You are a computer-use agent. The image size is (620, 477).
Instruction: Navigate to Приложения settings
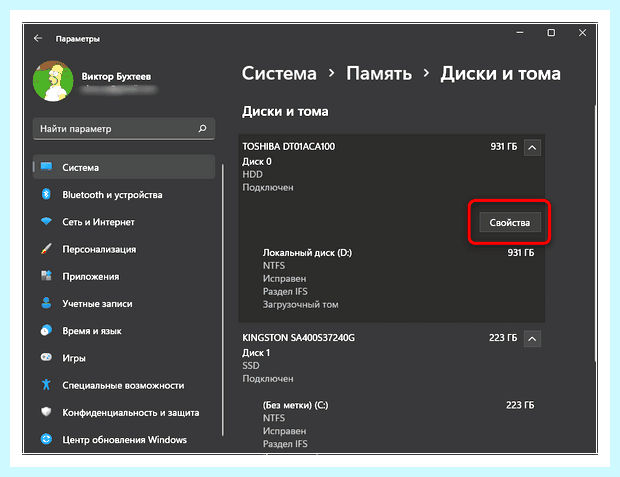click(124, 276)
